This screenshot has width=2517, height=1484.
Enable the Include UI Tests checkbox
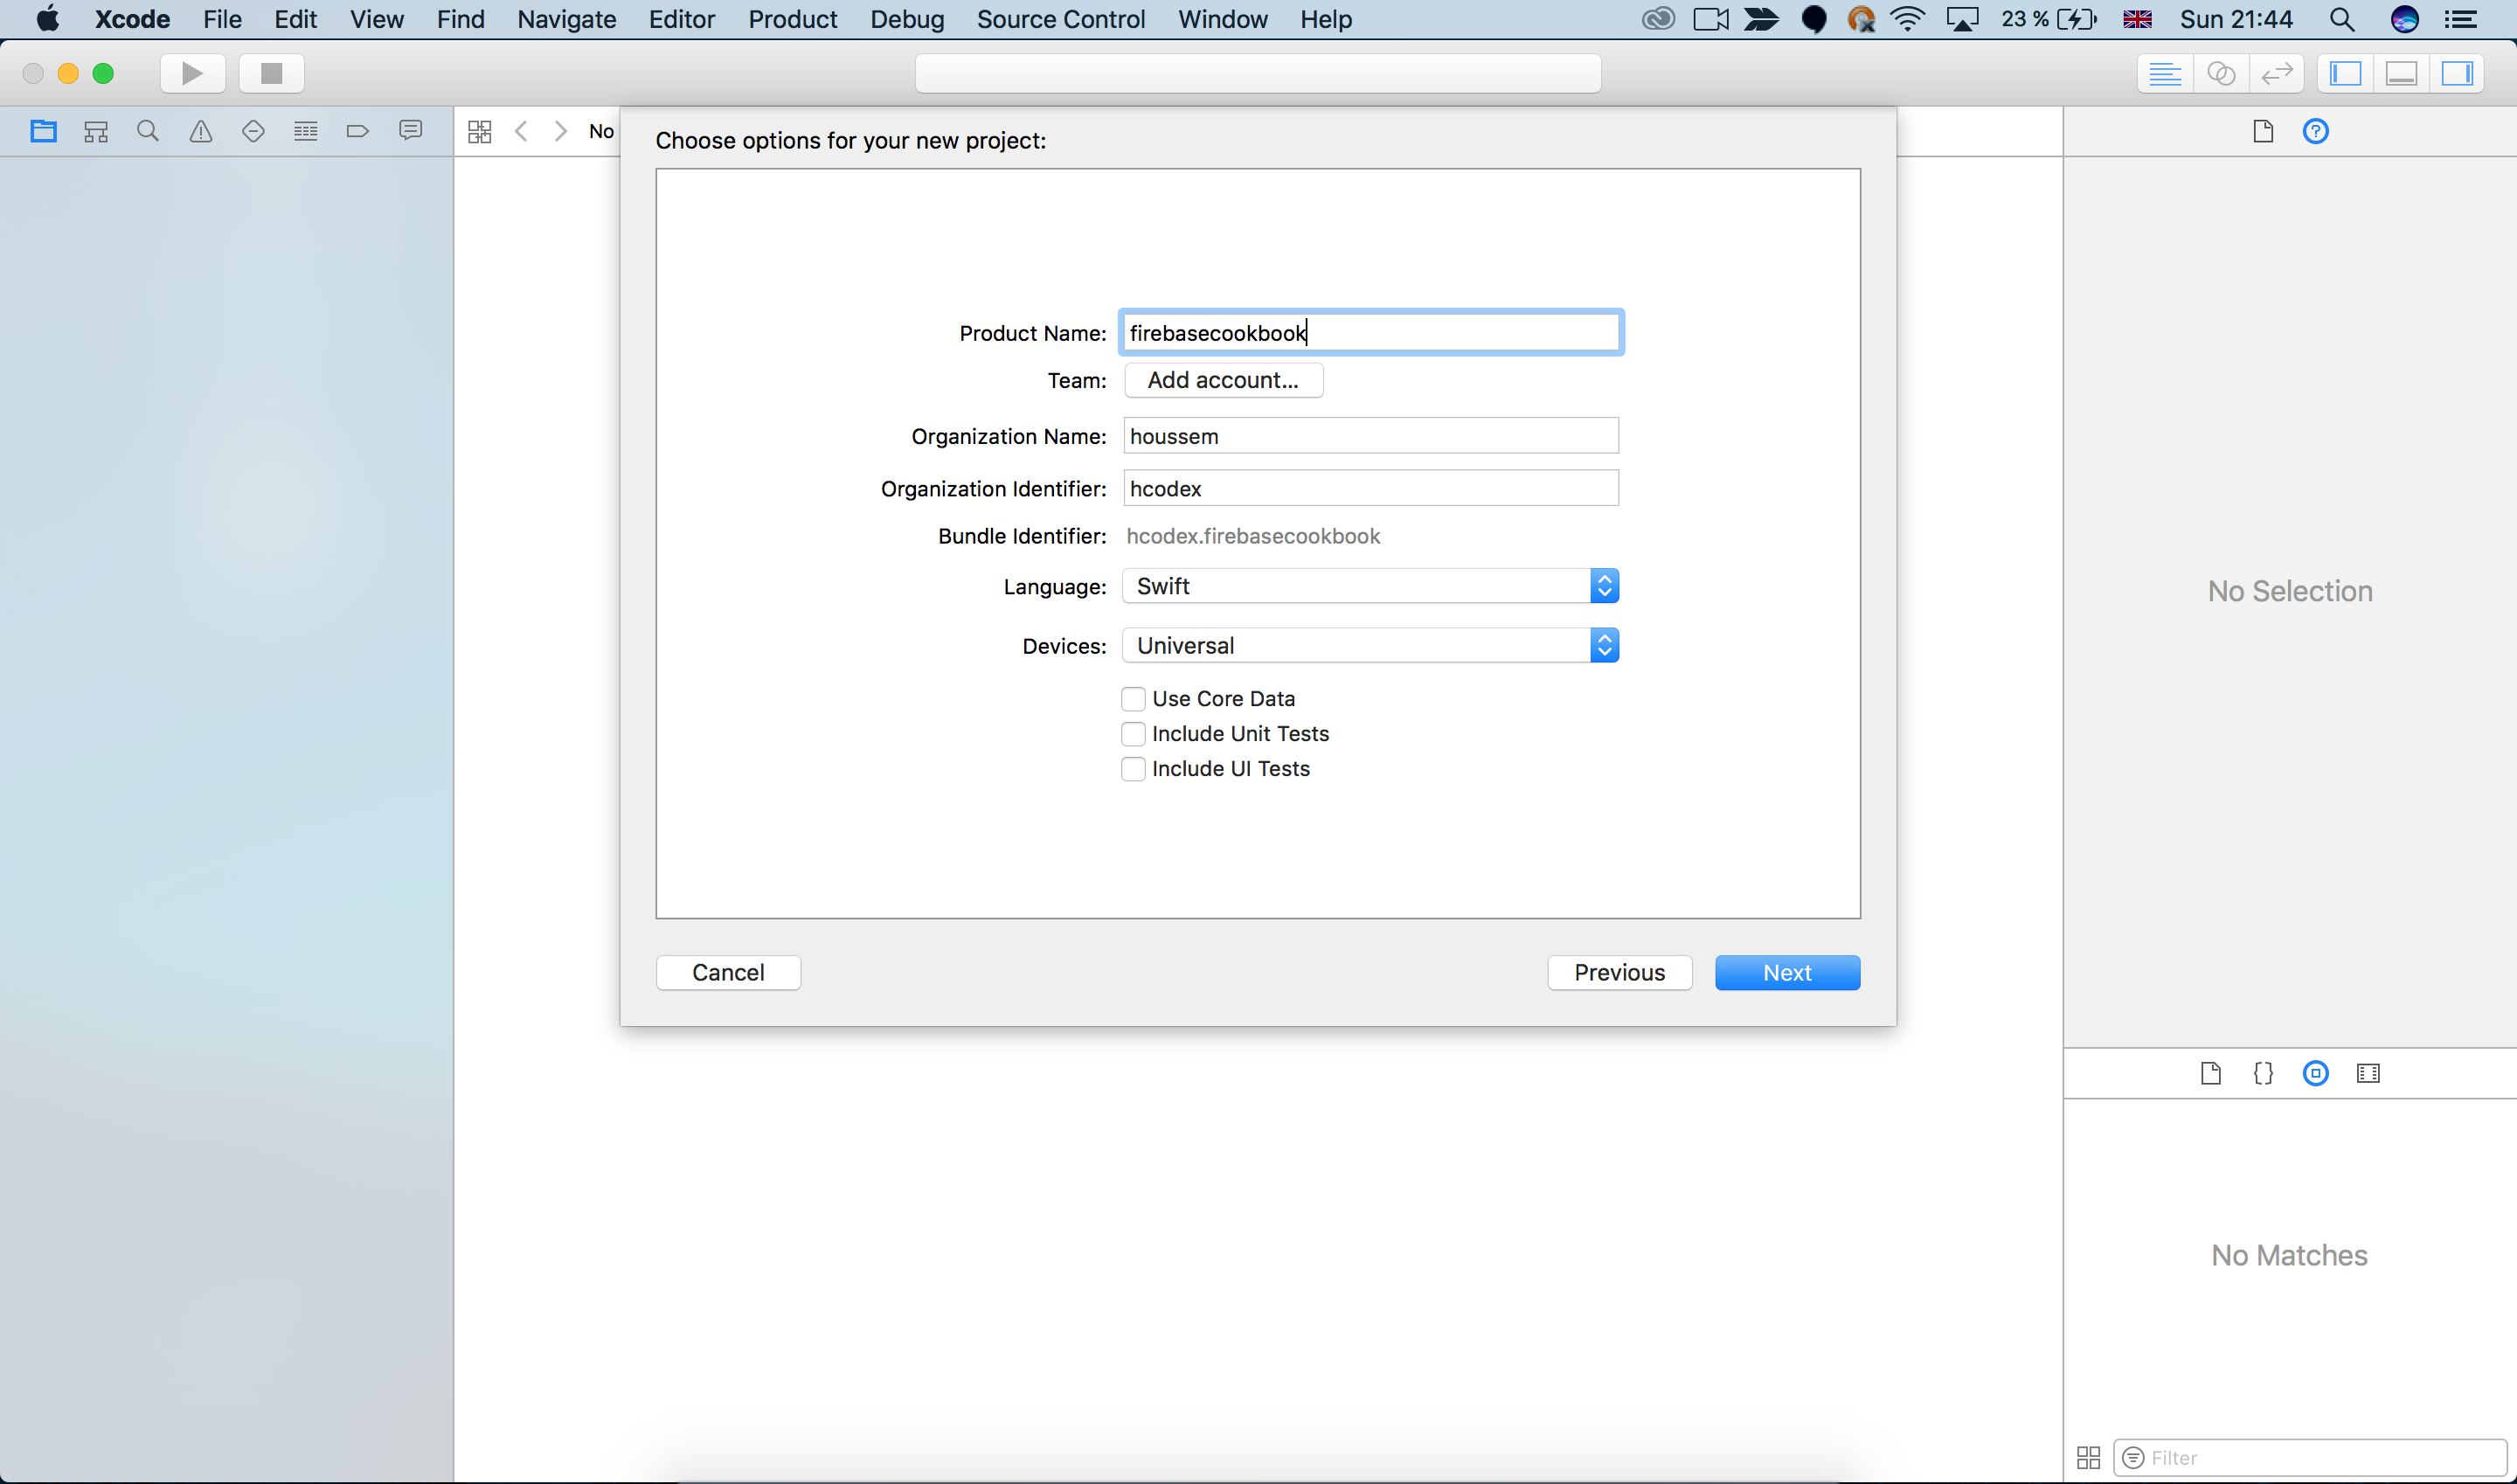pyautogui.click(x=1133, y=768)
